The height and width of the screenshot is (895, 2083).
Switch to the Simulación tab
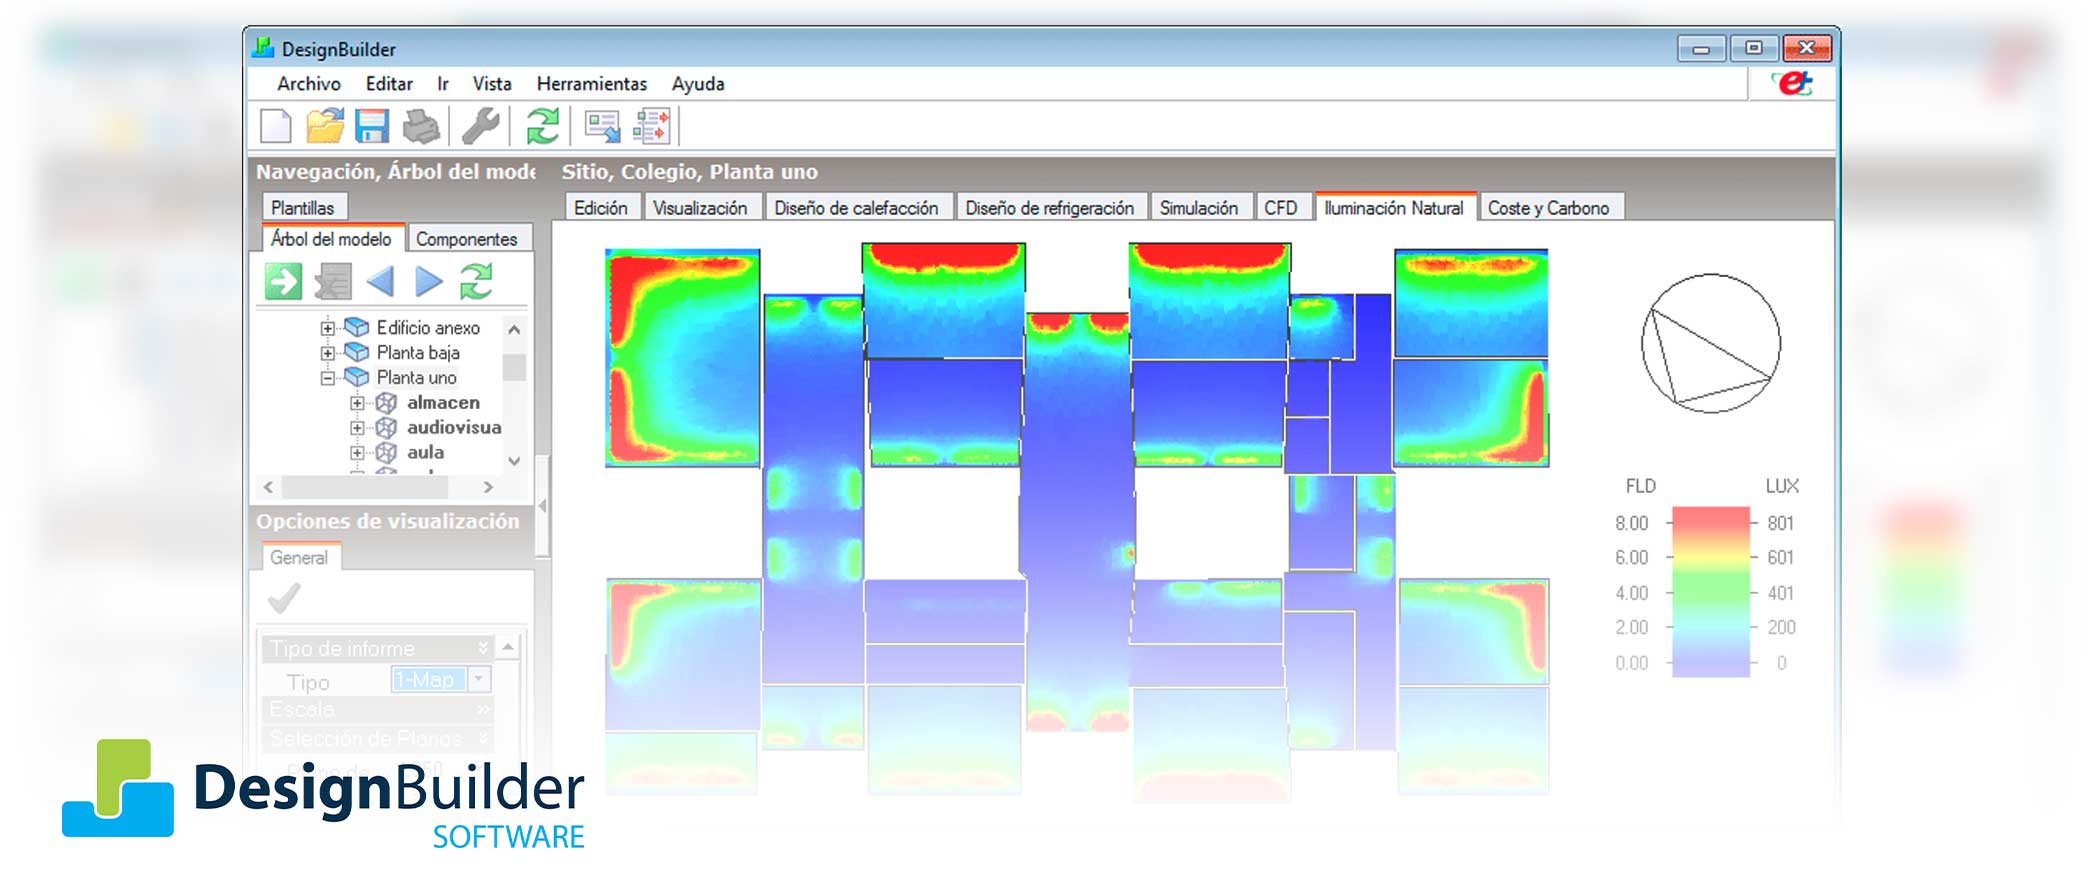(1197, 208)
